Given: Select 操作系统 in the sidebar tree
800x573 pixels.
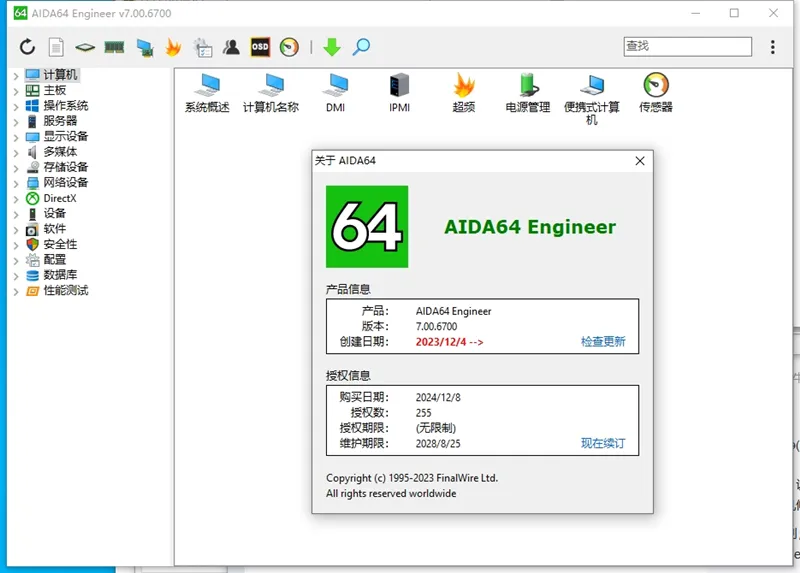Looking at the screenshot, I should click(66, 106).
